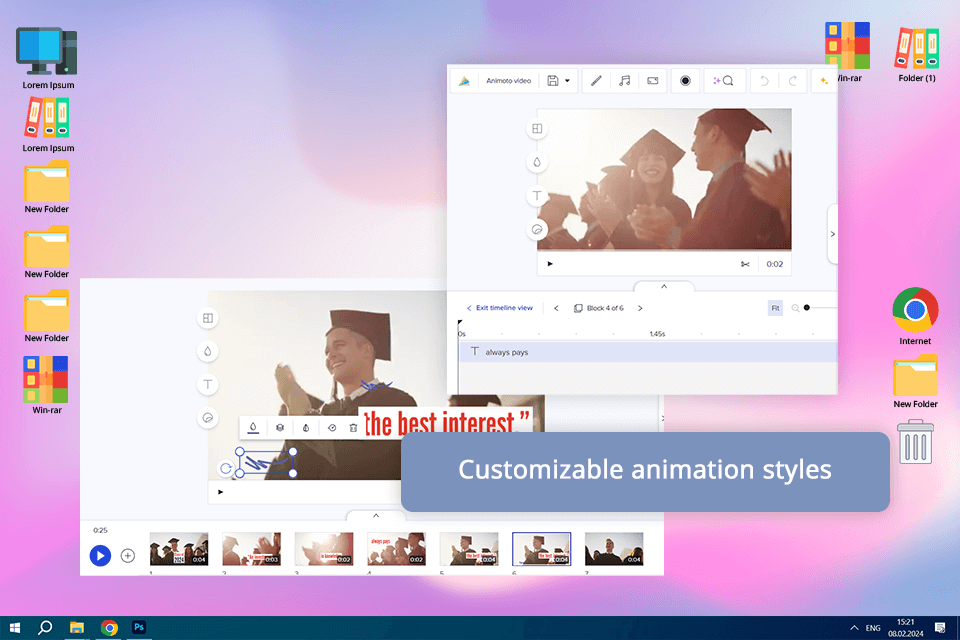The image size is (960, 640).
Task: Click the orange sparkle icon in the toolbar
Action: coord(823,81)
